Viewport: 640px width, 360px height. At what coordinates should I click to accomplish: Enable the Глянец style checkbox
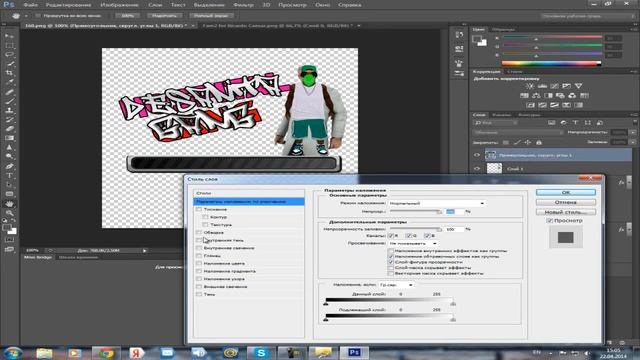point(199,256)
